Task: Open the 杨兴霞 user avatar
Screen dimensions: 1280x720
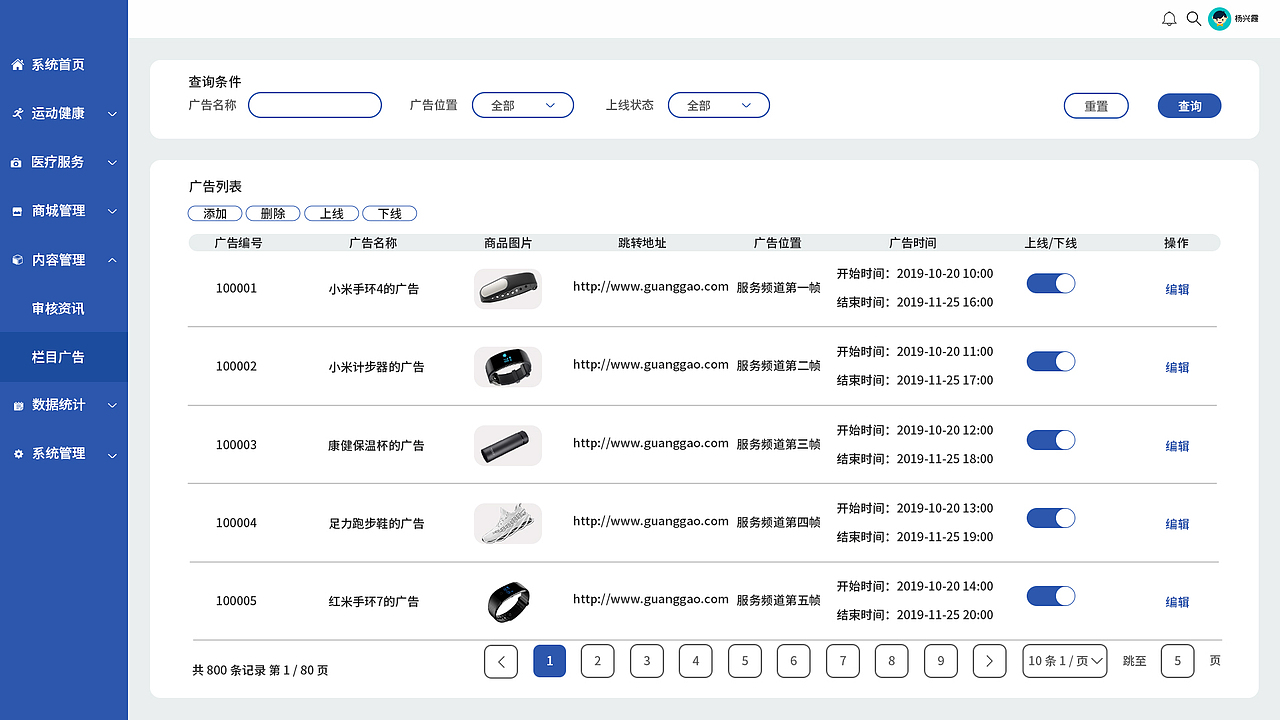Action: pos(1219,18)
